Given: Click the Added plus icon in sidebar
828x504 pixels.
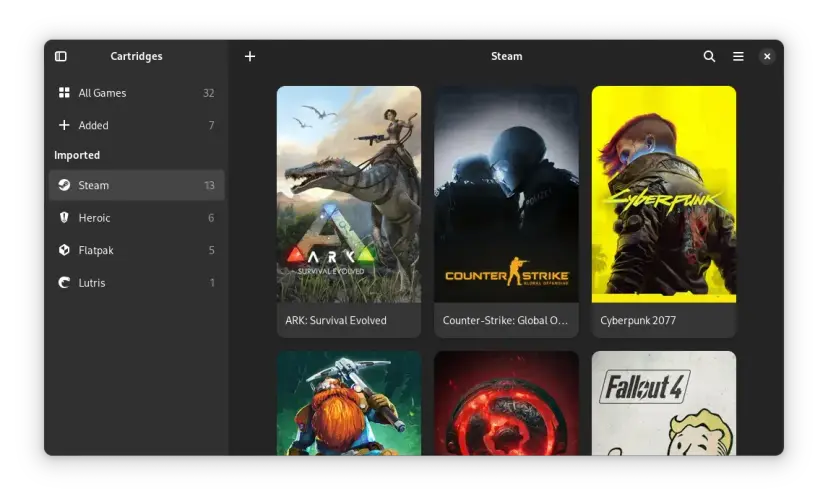Looking at the screenshot, I should coord(64,125).
